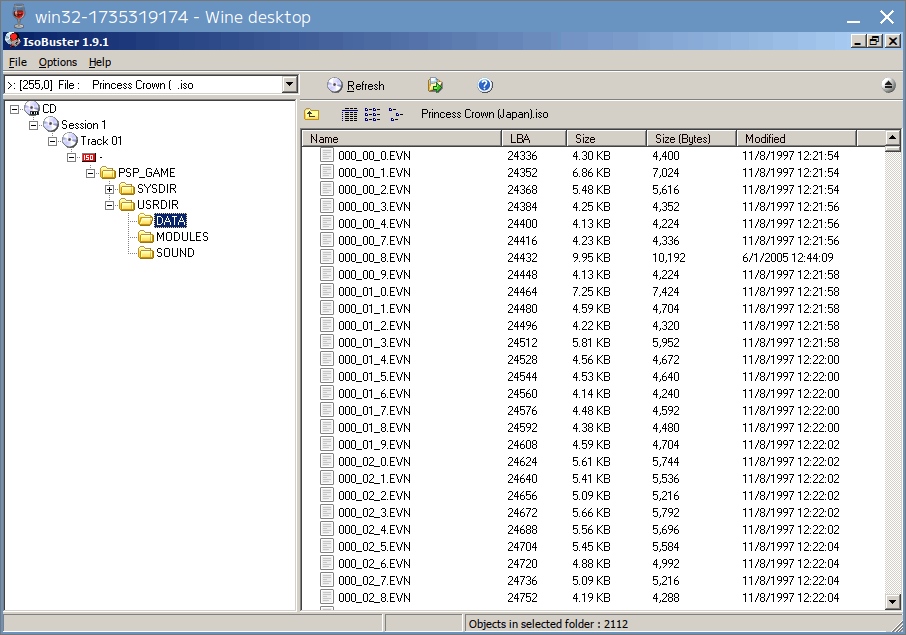This screenshot has width=906, height=635.
Task: Sort by the Modified column header
Action: [797, 139]
